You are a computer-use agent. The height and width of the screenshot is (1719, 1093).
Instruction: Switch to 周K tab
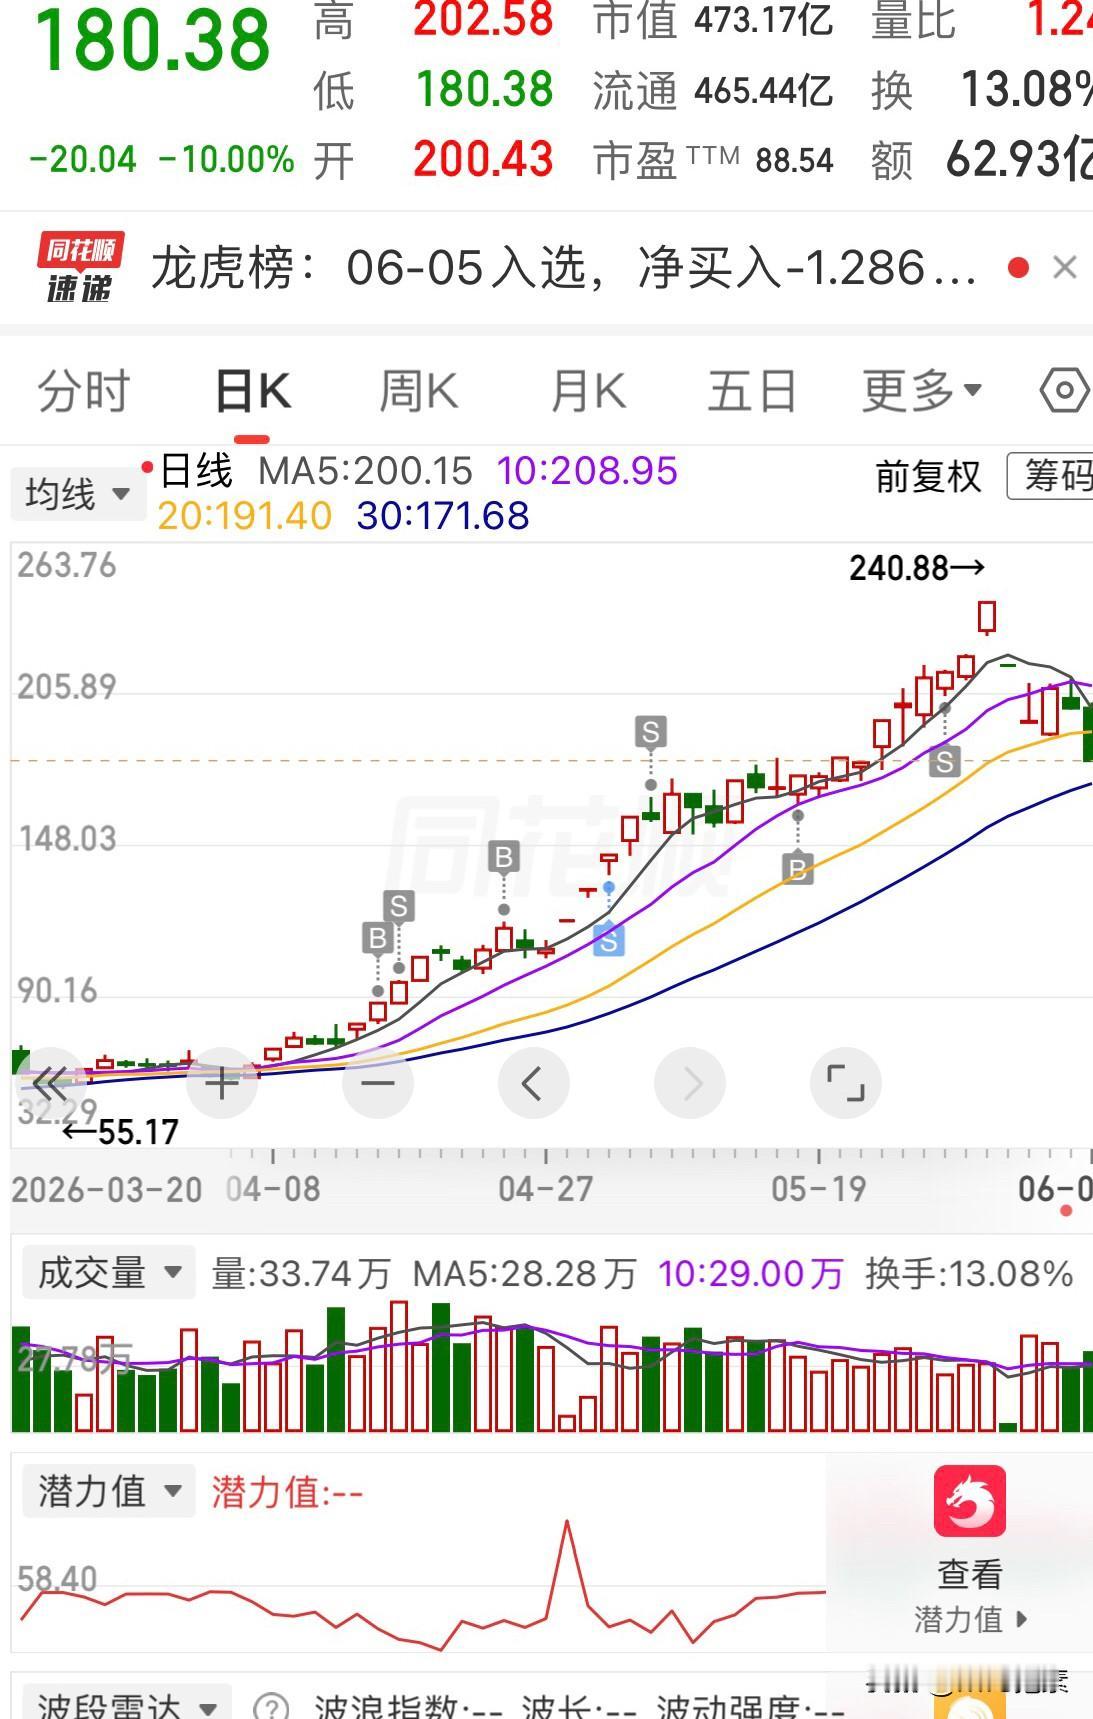click(x=419, y=390)
